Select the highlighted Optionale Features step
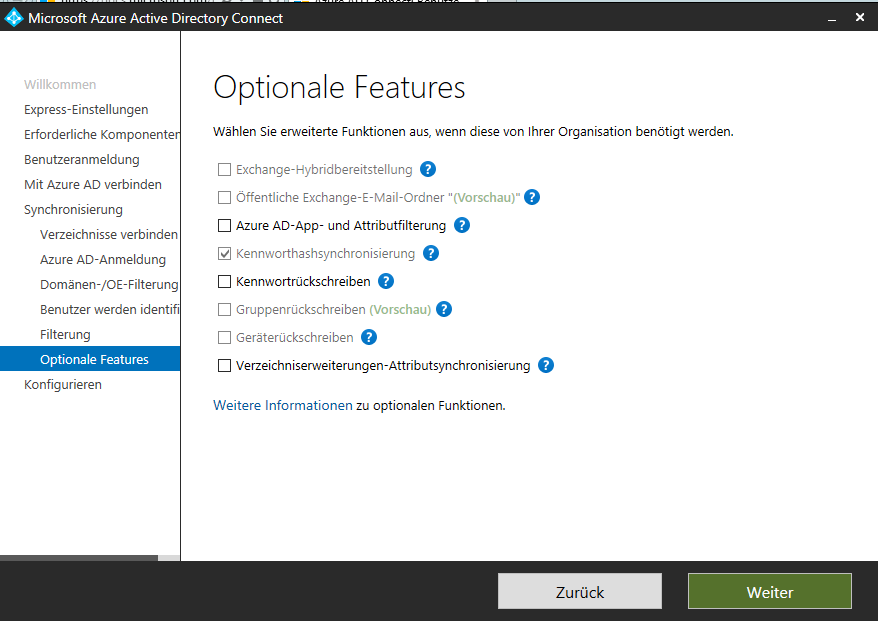Viewport: 878px width, 621px height. pos(90,359)
